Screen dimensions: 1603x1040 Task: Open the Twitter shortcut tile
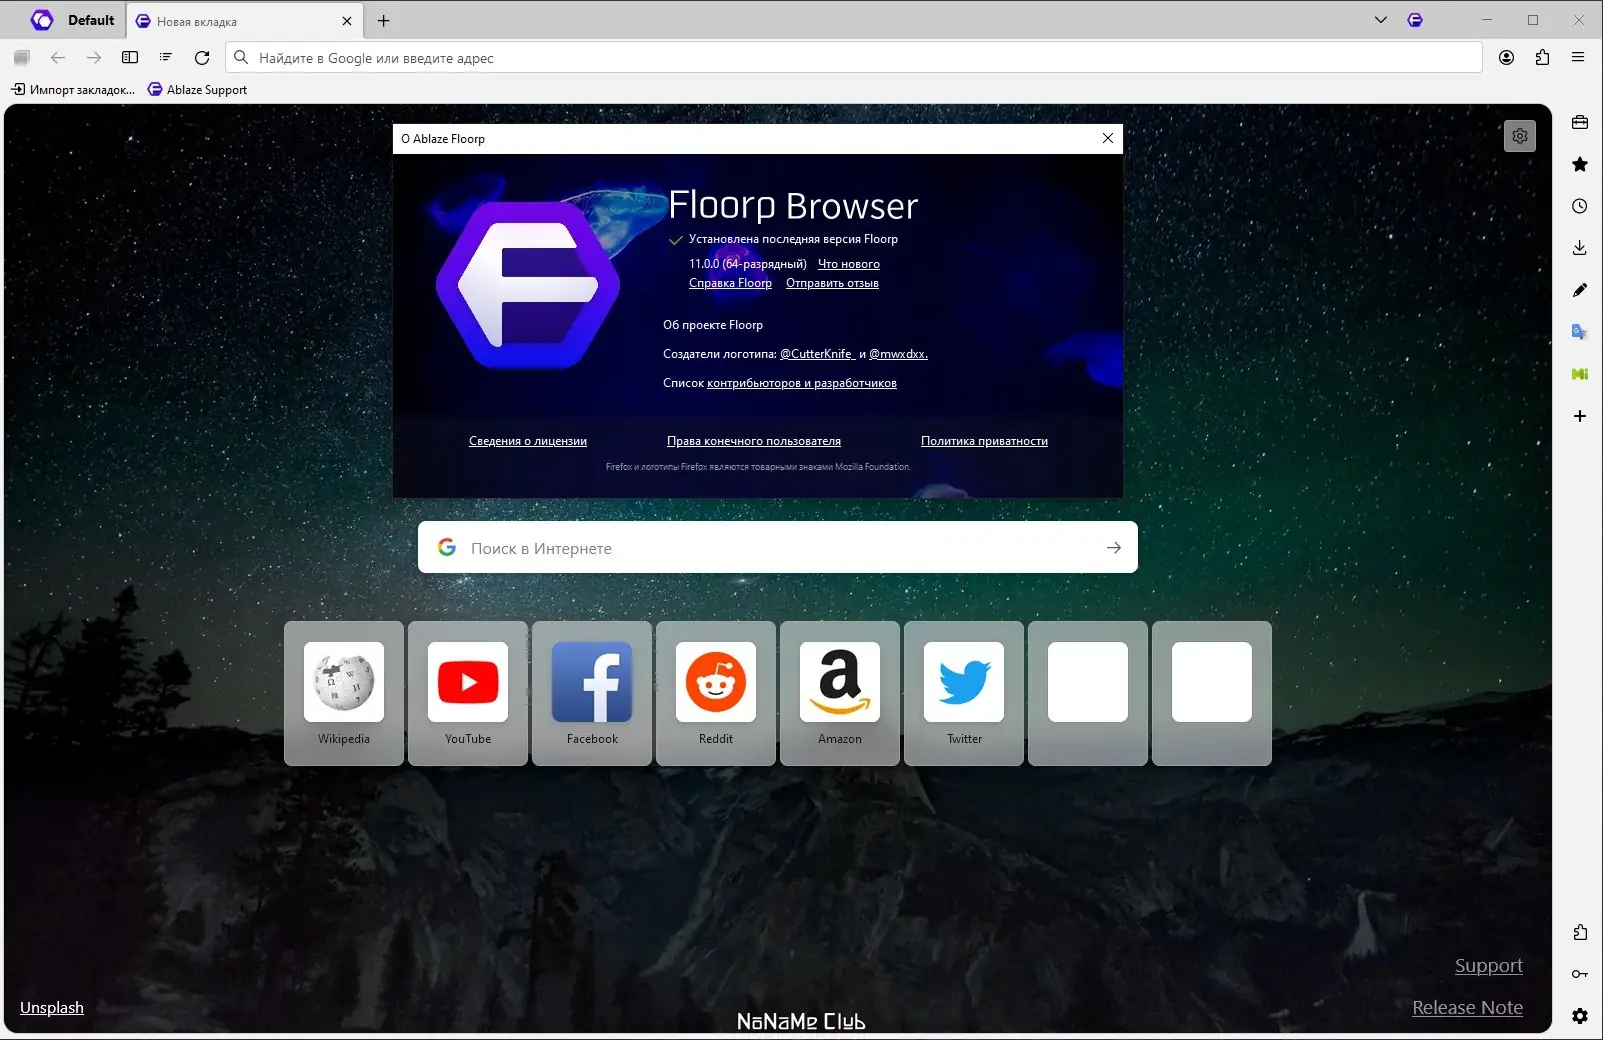pos(964,693)
